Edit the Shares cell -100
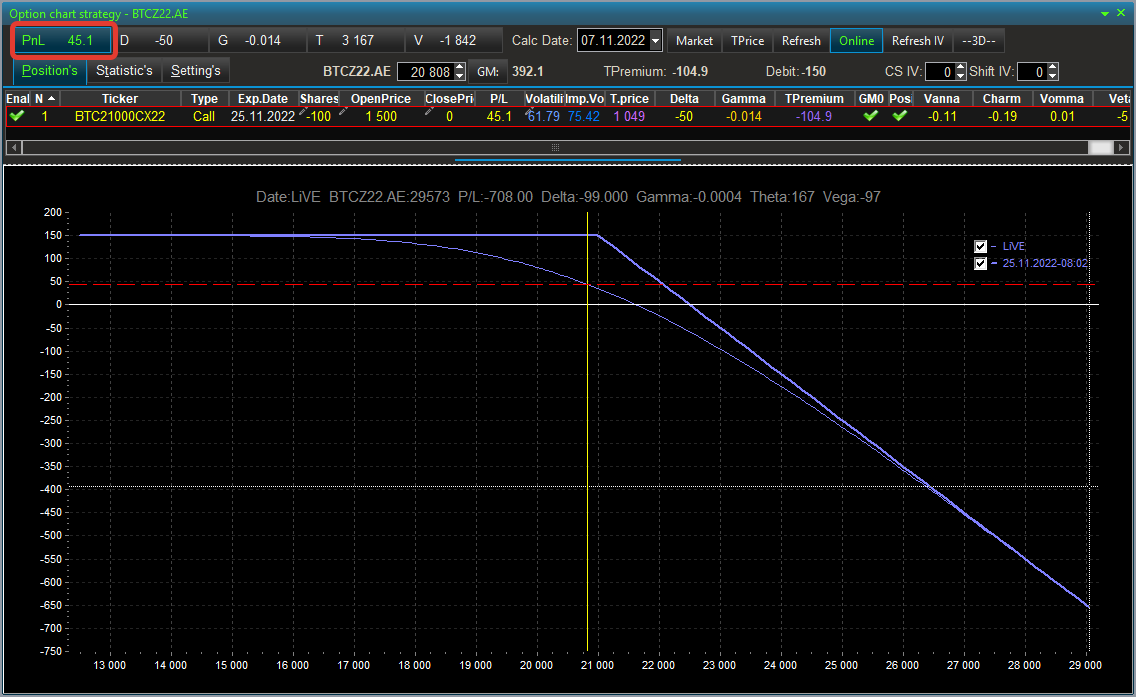The width and height of the screenshot is (1136, 697). (318, 116)
